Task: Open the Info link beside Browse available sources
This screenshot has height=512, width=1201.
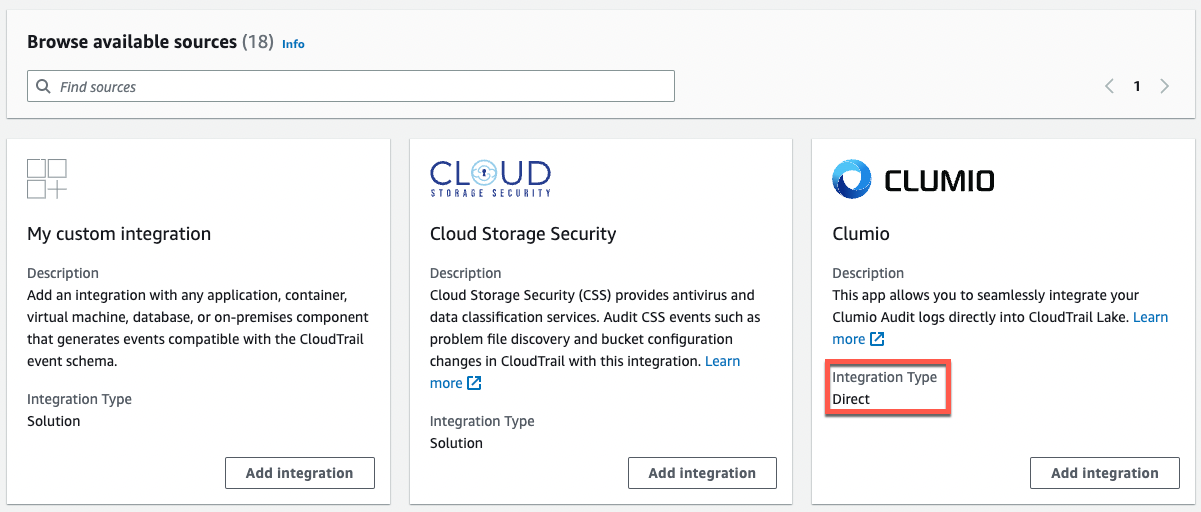Action: coord(293,44)
